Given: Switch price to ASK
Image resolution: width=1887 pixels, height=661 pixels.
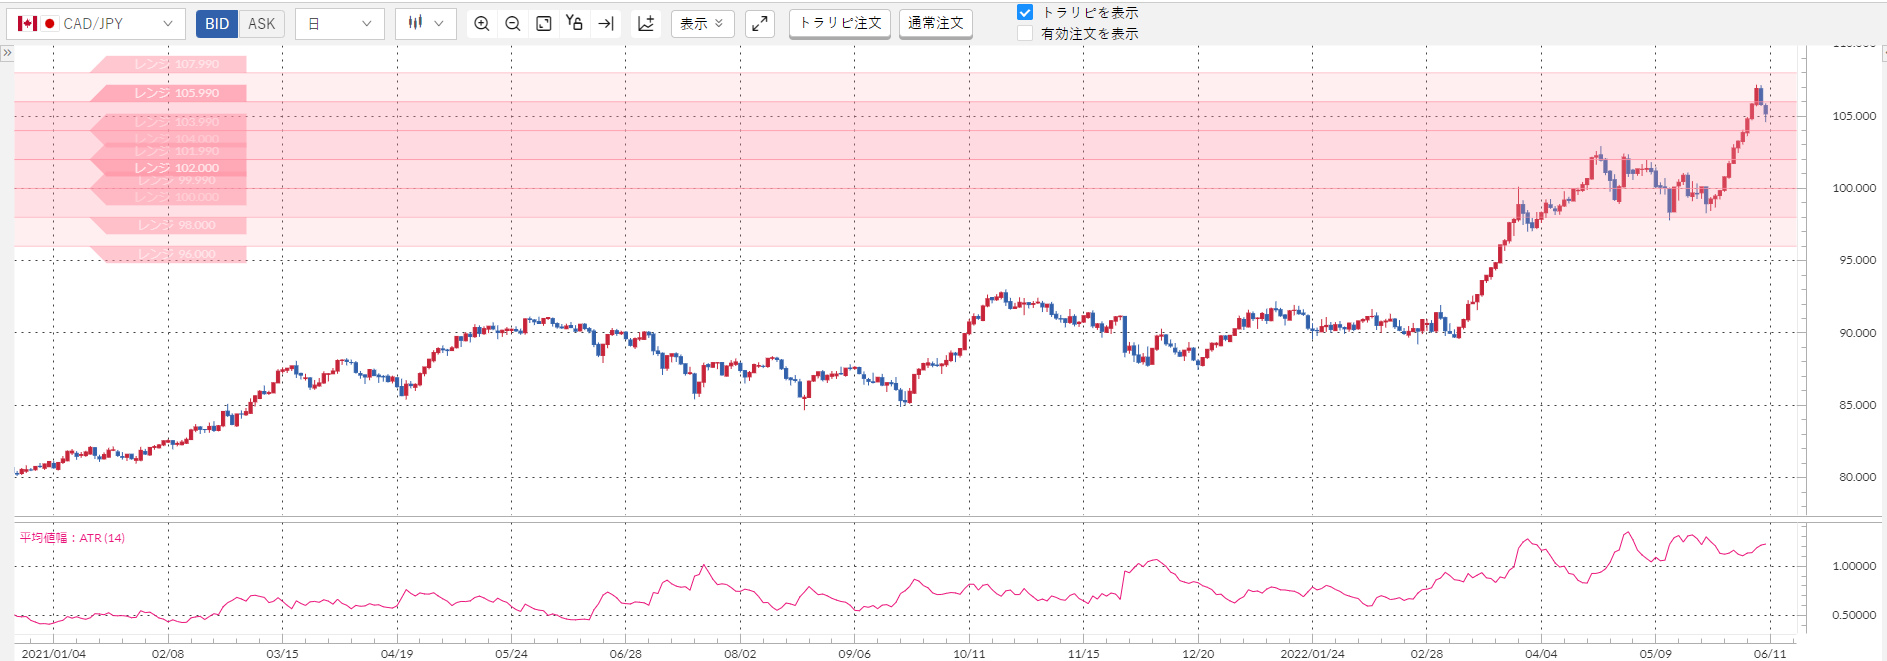Looking at the screenshot, I should tap(262, 24).
